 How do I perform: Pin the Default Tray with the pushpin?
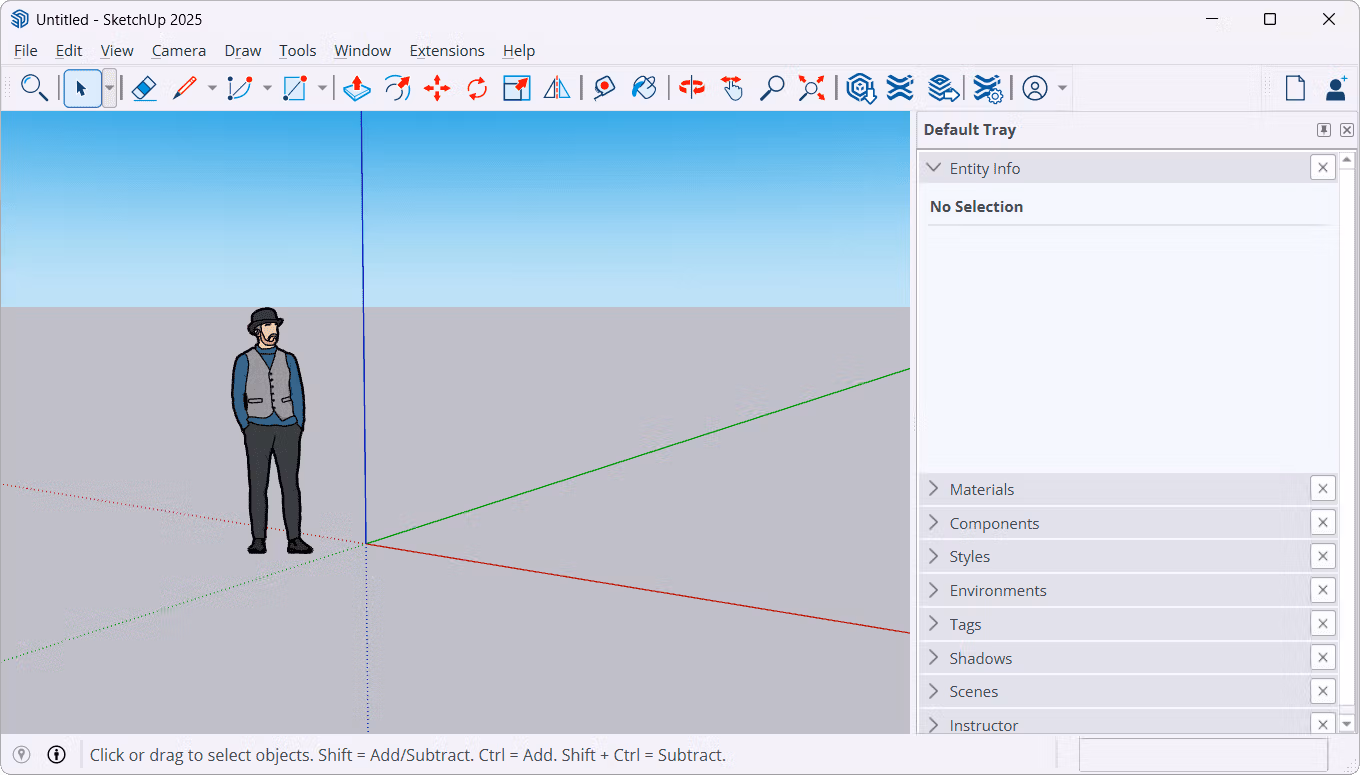(x=1324, y=130)
